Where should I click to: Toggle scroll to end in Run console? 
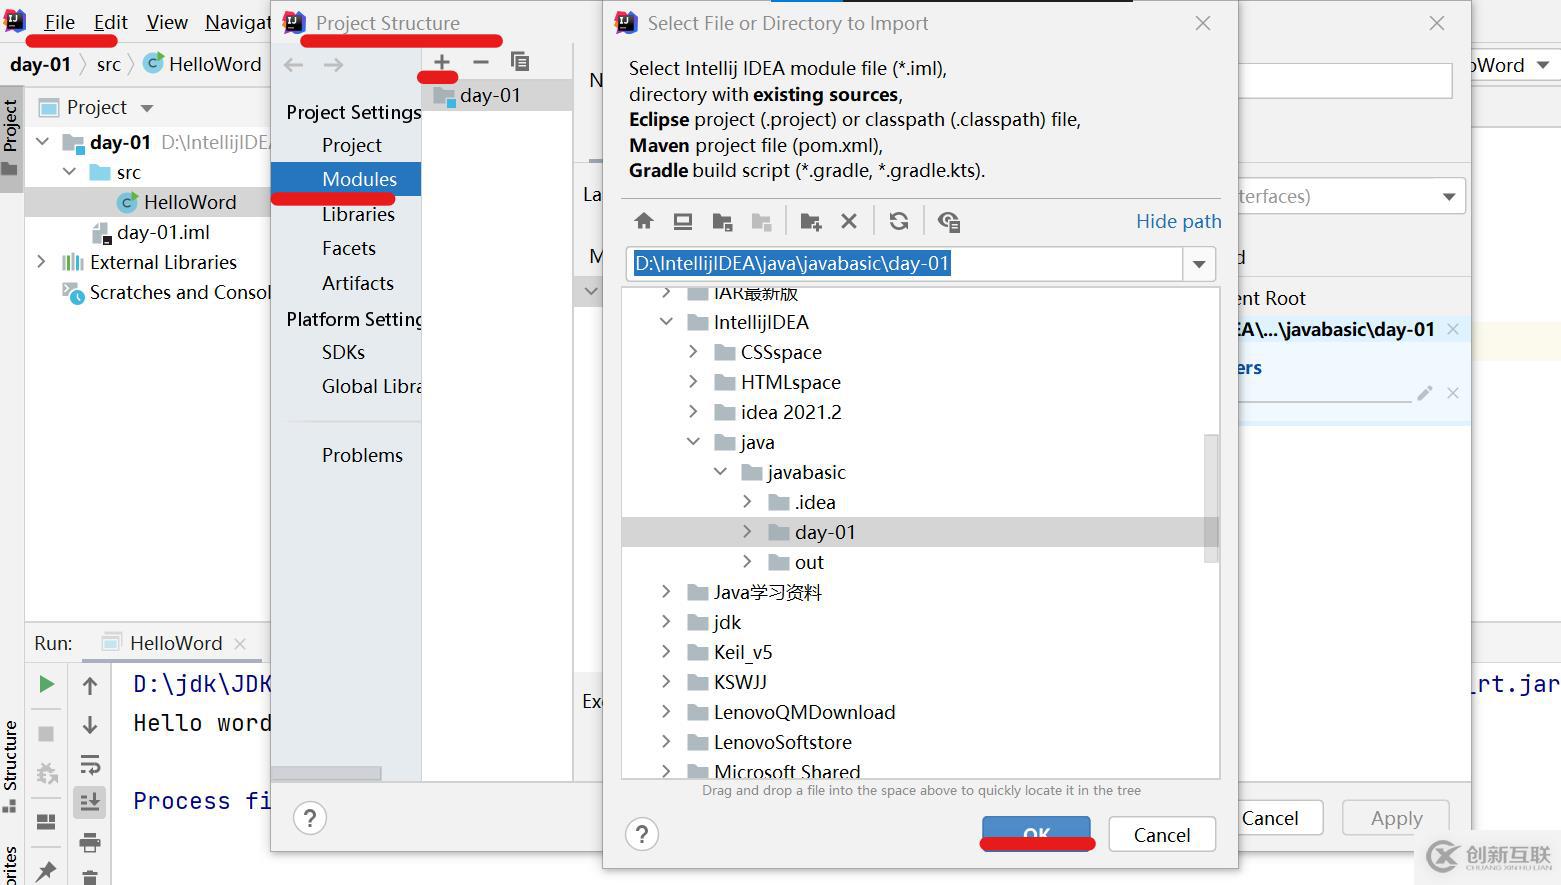(90, 801)
